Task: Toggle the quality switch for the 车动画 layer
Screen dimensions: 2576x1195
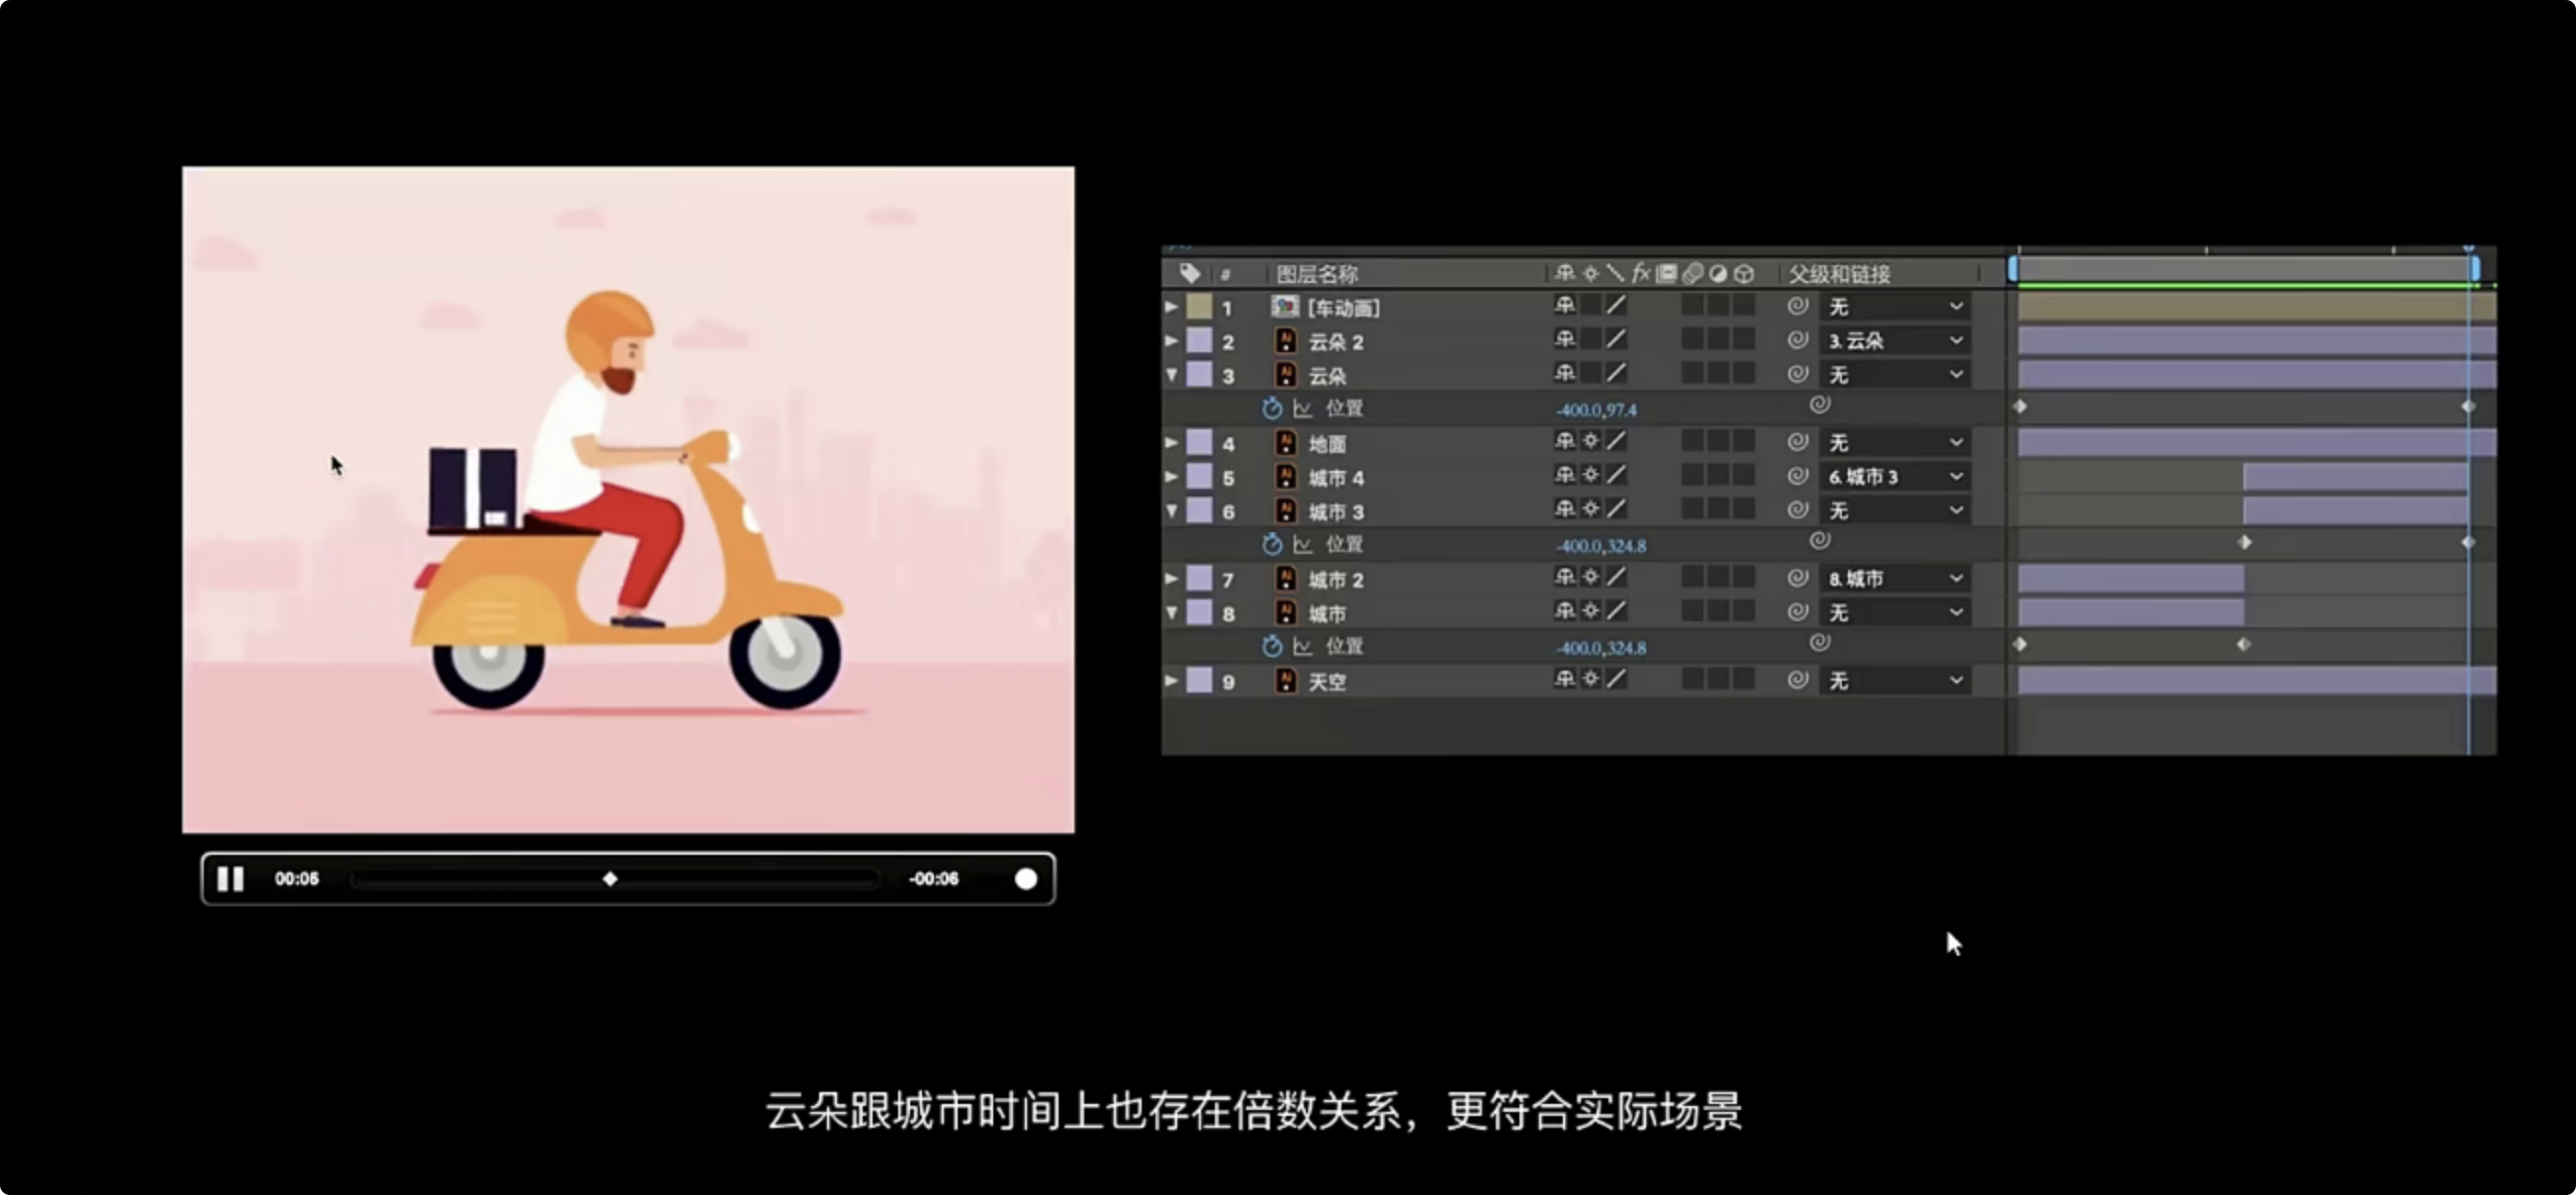Action: coord(1616,306)
